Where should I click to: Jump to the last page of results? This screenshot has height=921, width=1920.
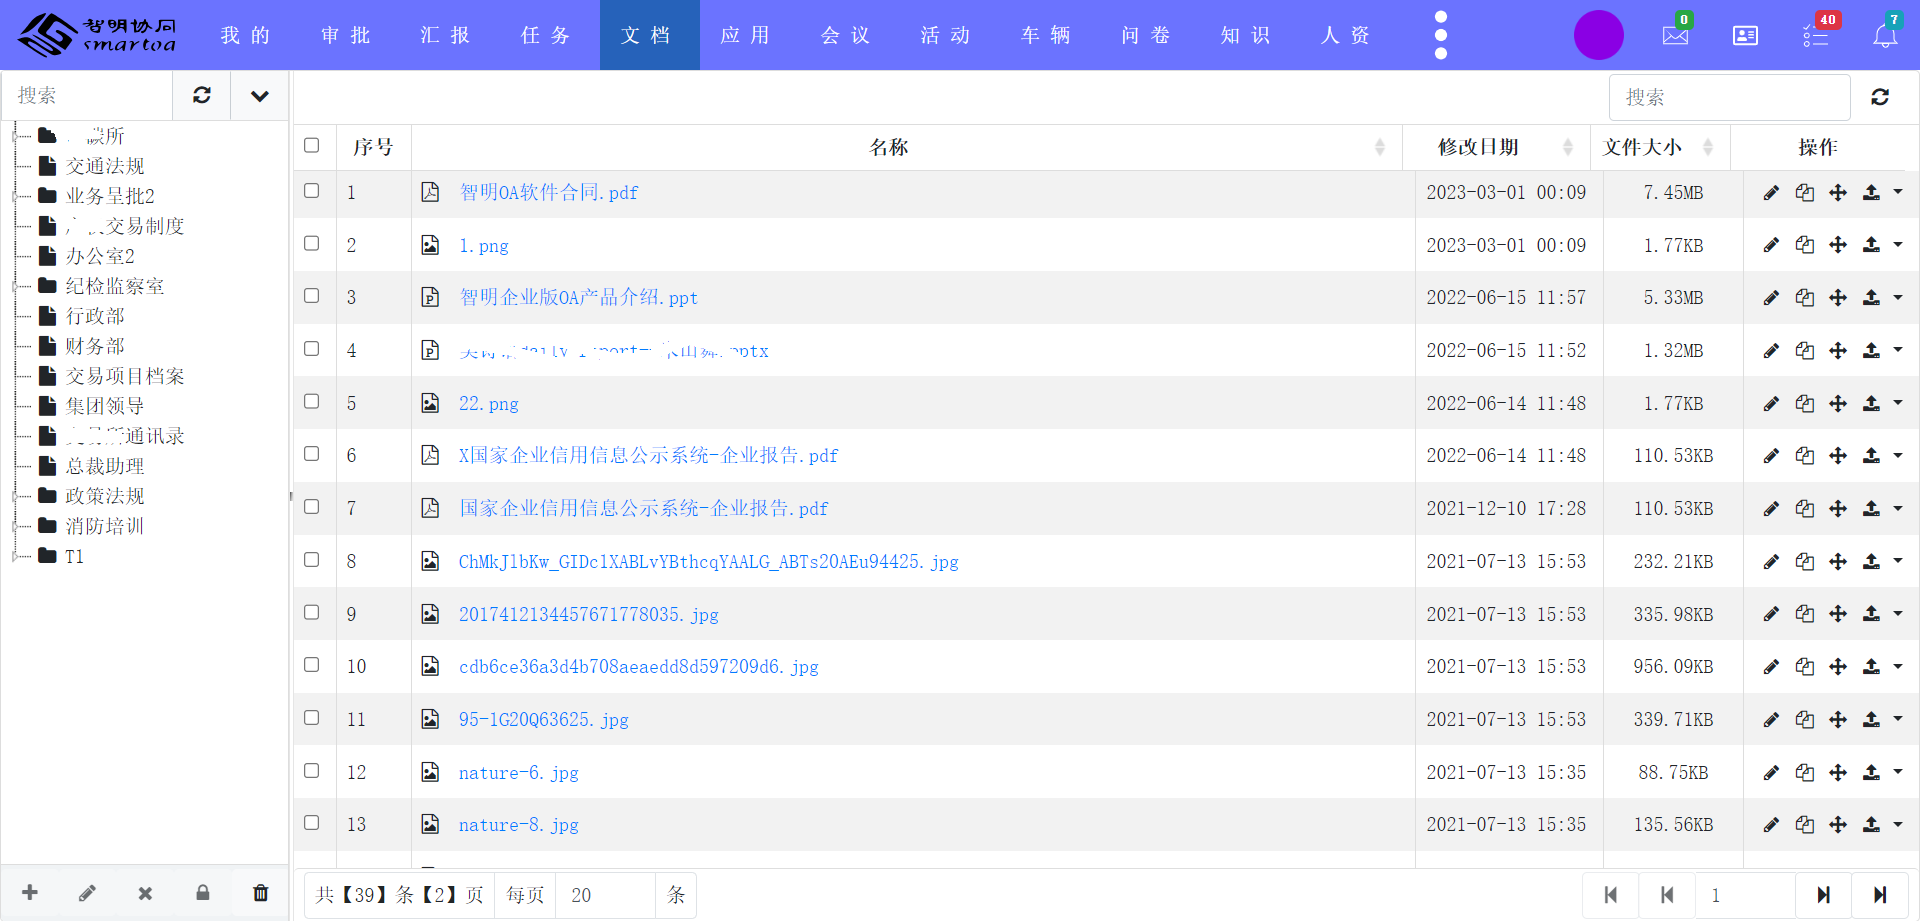click(1880, 895)
